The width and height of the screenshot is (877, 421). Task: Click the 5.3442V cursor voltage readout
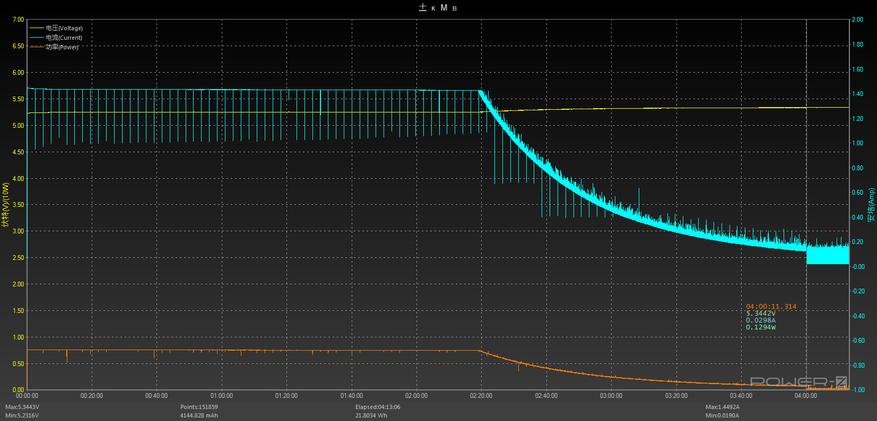[761, 313]
